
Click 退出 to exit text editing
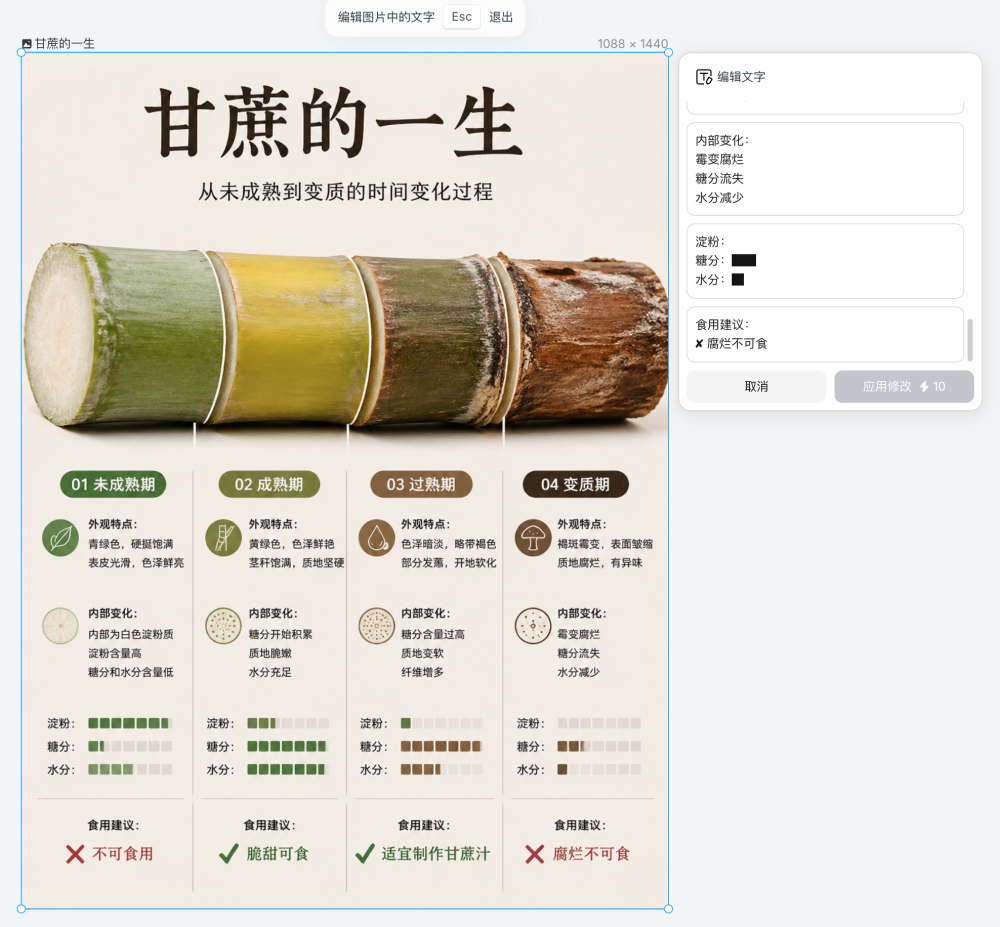(x=501, y=17)
